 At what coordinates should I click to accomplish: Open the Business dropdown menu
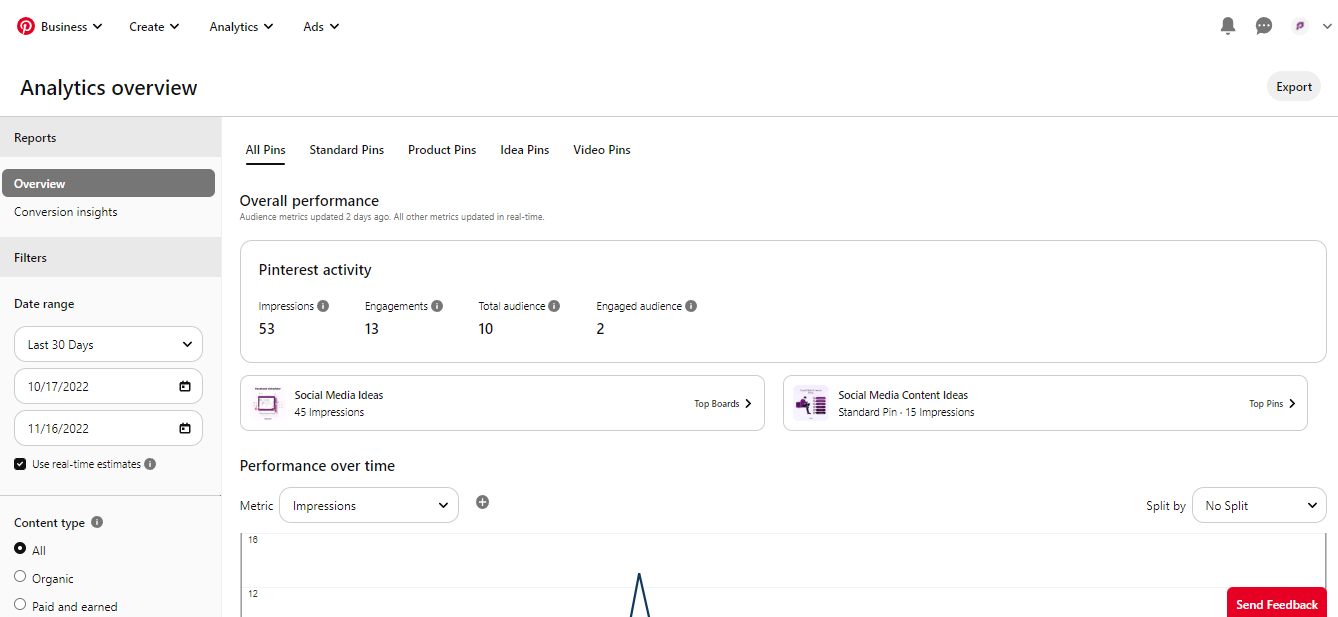(x=72, y=27)
